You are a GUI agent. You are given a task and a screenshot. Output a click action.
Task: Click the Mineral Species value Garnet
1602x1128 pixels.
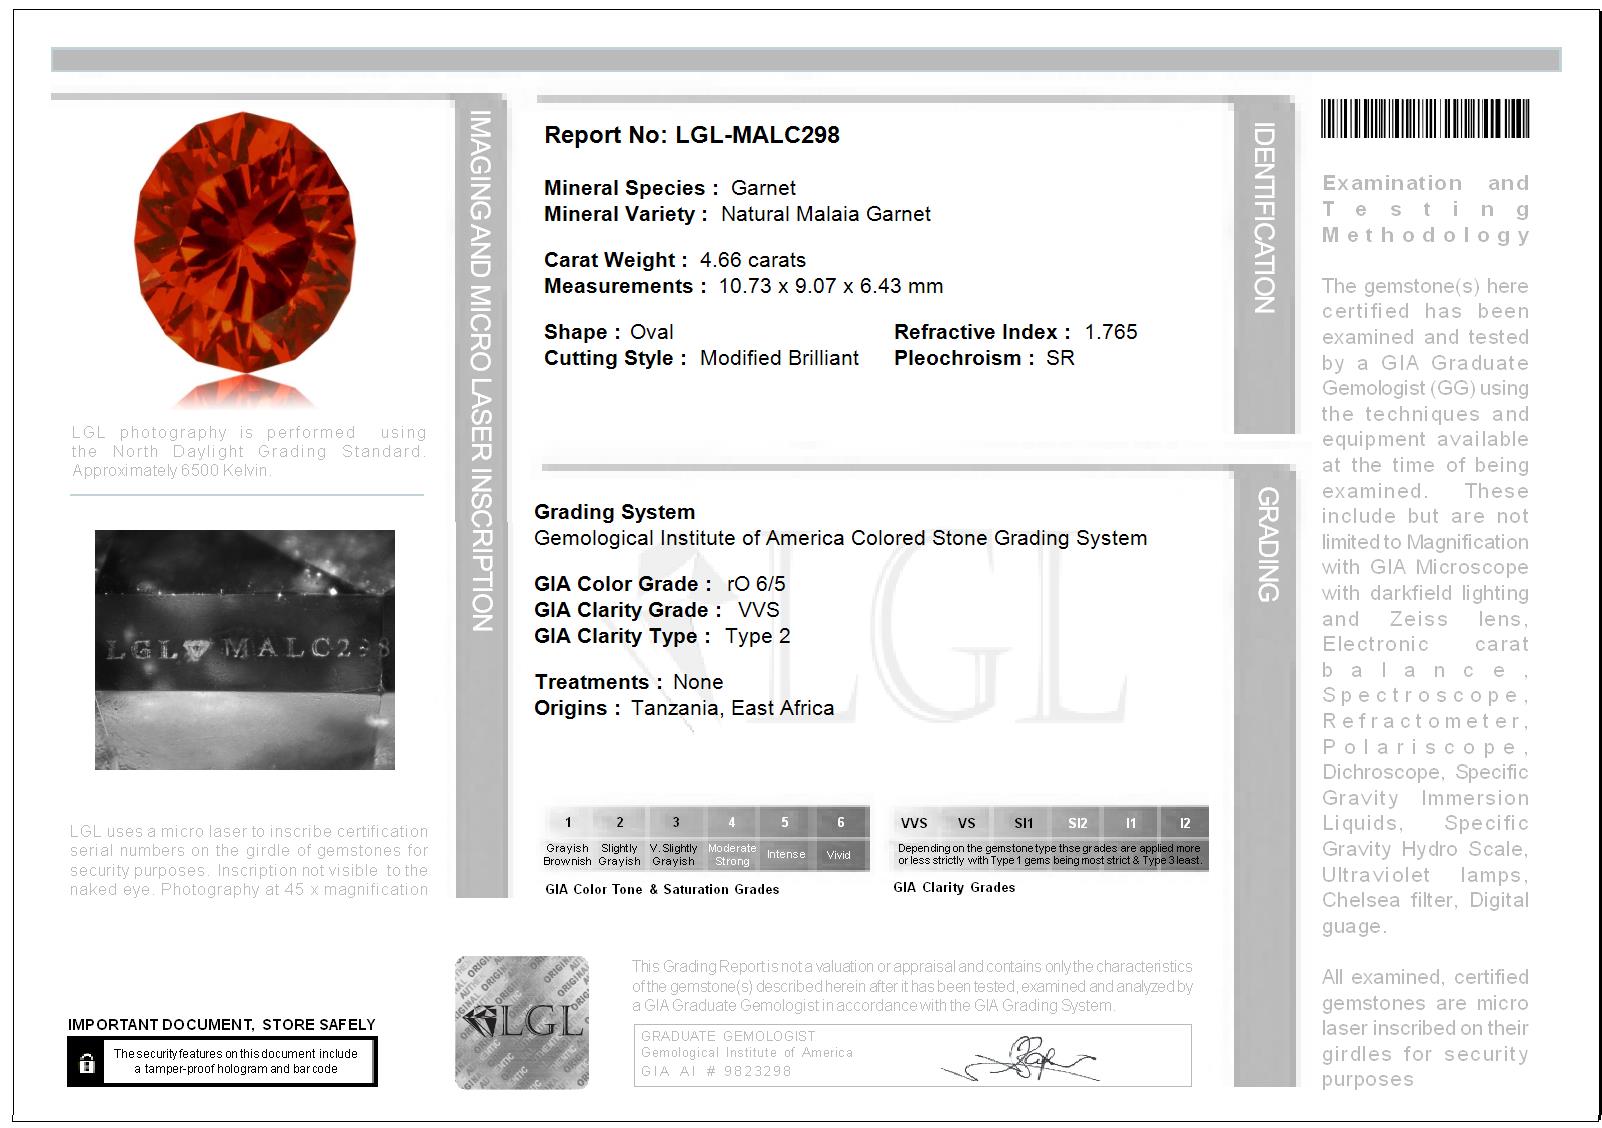(x=763, y=188)
